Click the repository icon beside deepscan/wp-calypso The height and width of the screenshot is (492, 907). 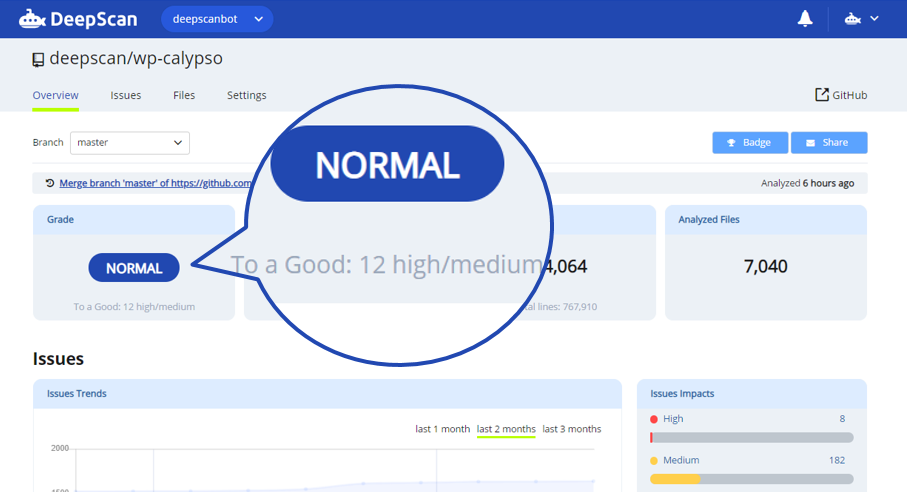(38, 60)
